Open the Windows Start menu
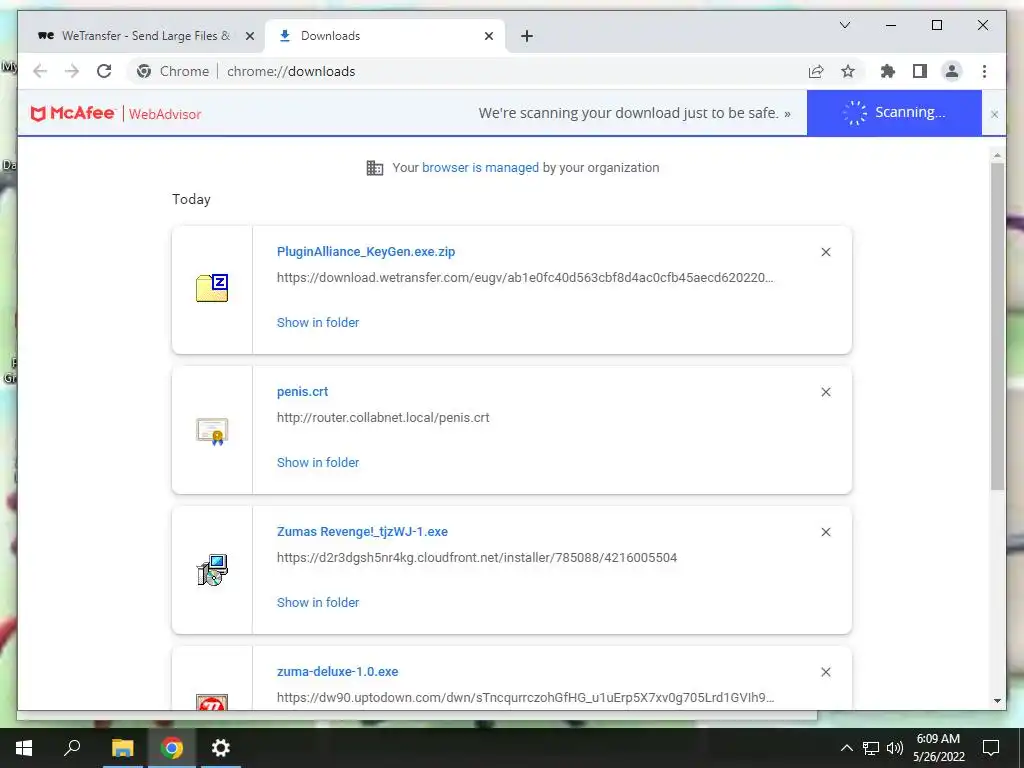Image resolution: width=1024 pixels, height=768 pixels. [24, 748]
